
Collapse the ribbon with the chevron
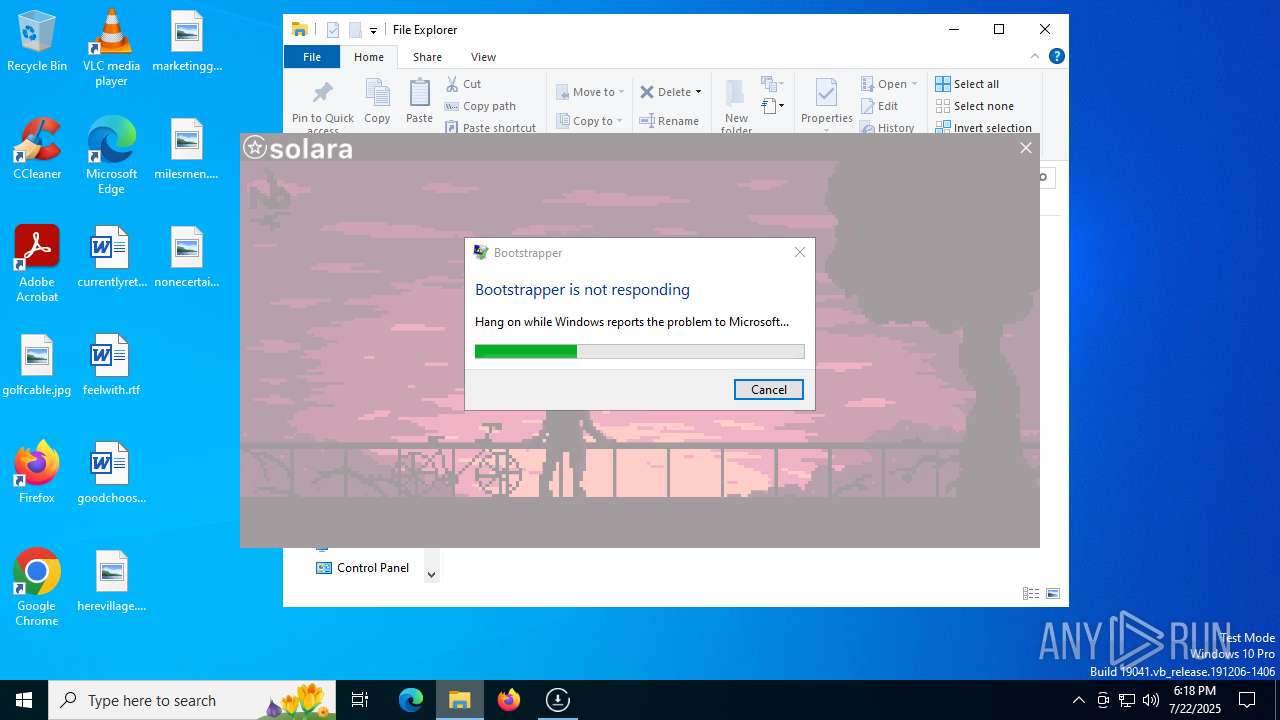1035,57
